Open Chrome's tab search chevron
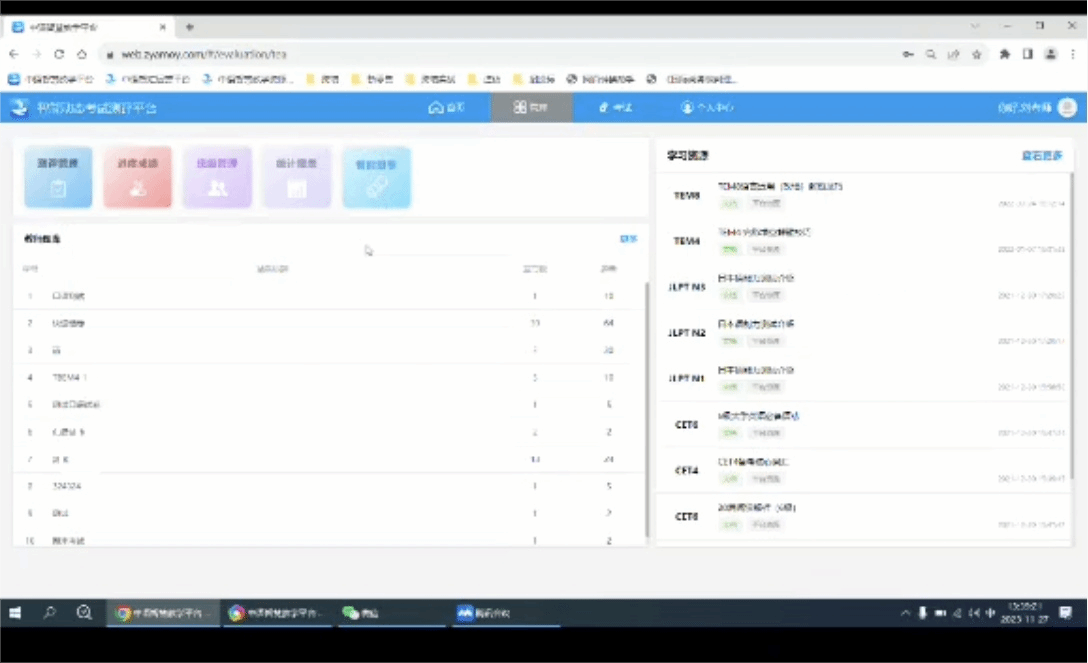The height and width of the screenshot is (663, 1088). click(x=976, y=26)
